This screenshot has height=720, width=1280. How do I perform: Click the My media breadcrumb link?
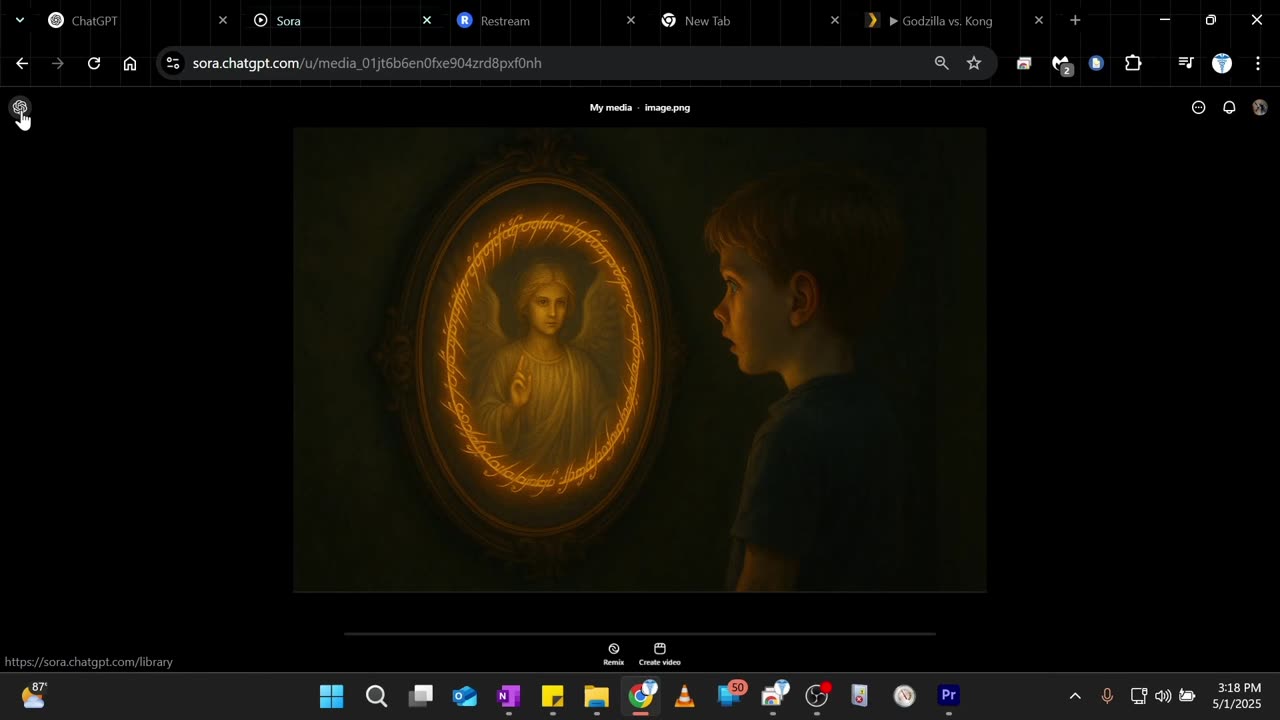click(x=610, y=108)
